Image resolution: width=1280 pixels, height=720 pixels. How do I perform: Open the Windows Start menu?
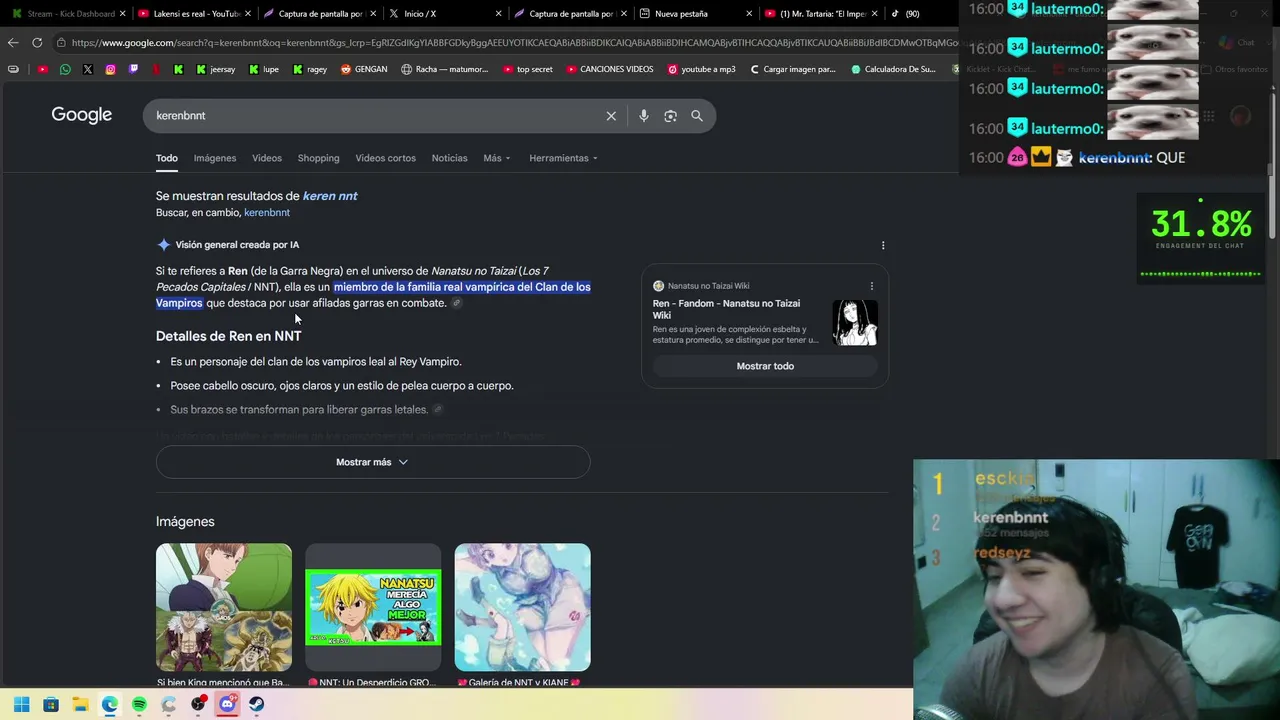(x=21, y=704)
